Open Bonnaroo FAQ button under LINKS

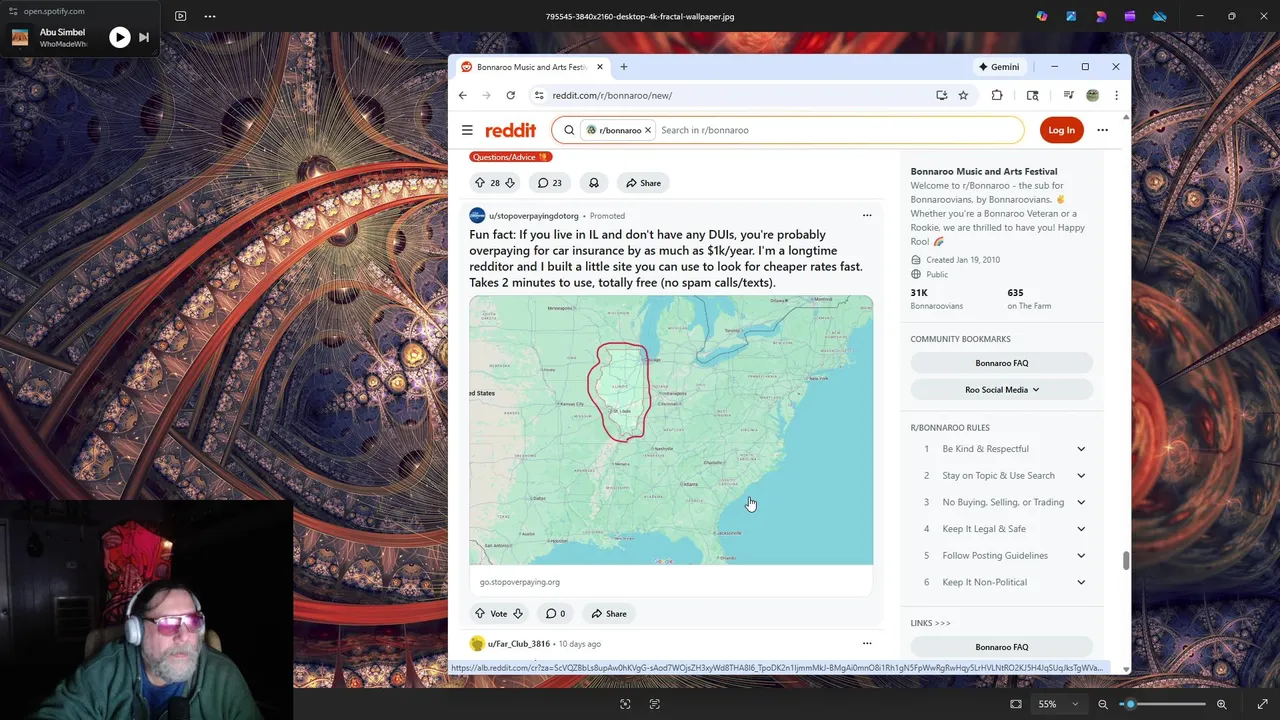pyautogui.click(x=1001, y=647)
